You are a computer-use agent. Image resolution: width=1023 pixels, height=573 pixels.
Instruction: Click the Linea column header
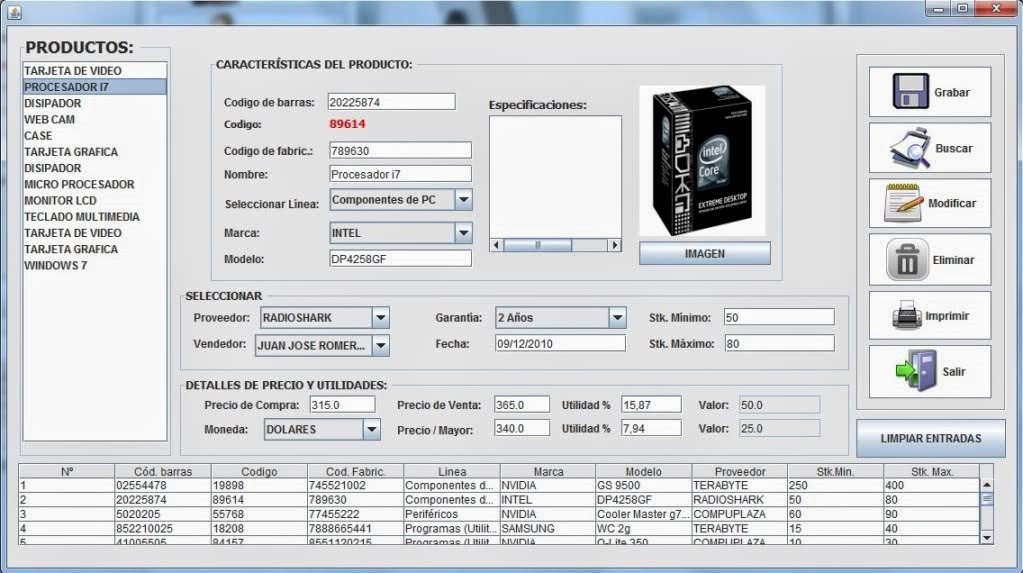[451, 471]
